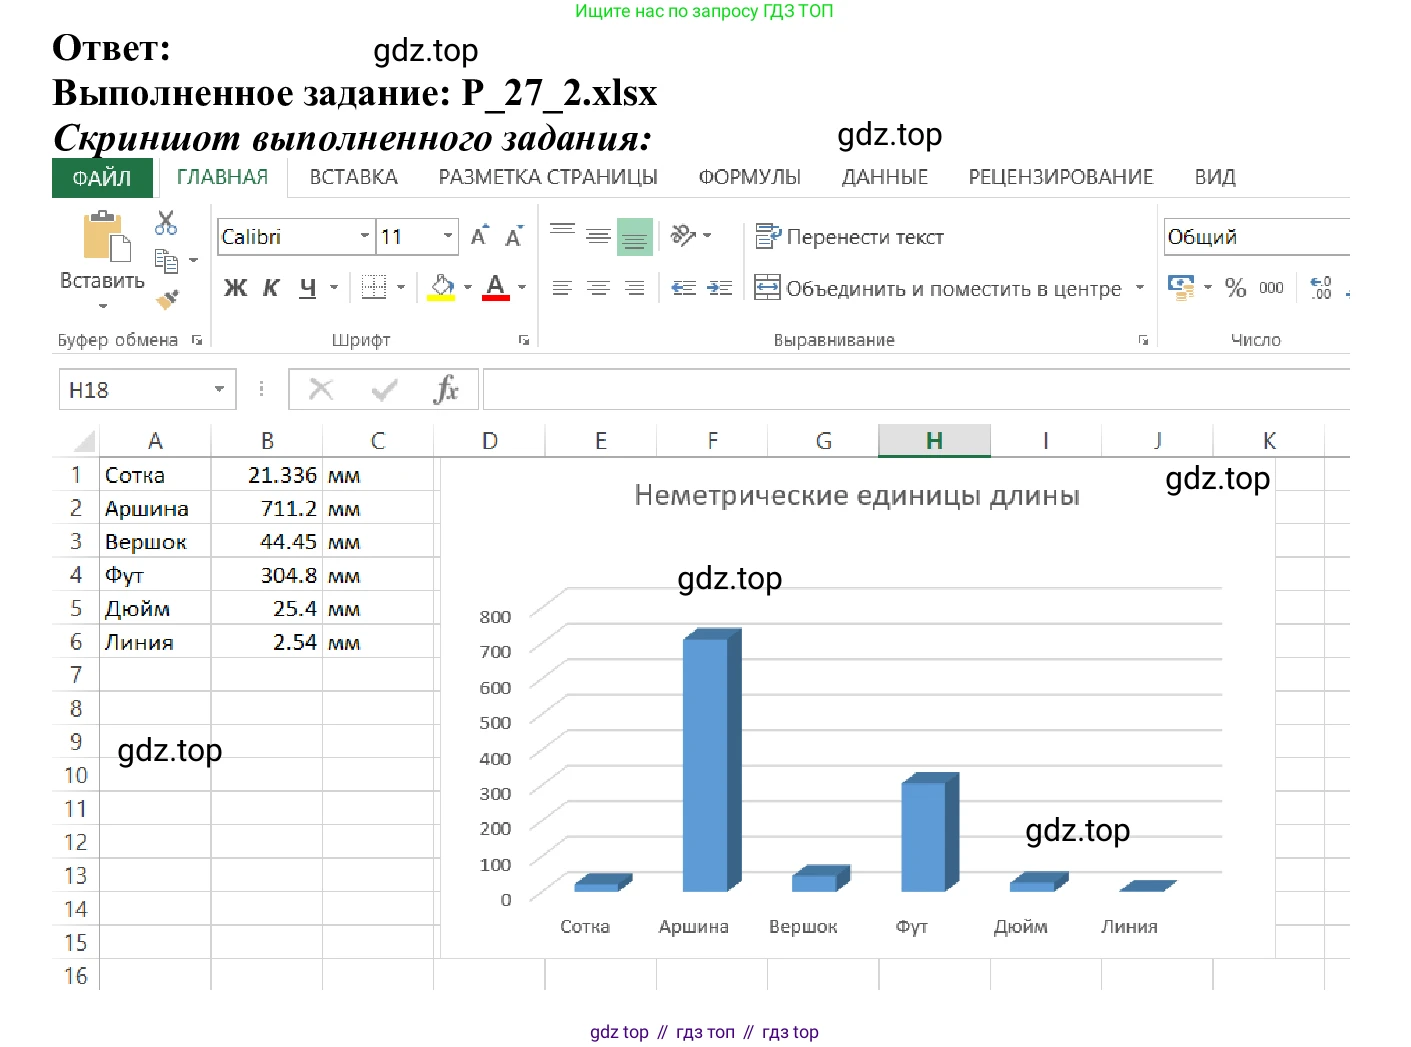Toggle bottom alignment (highlighted)
The height and width of the screenshot is (1047, 1411).
(635, 237)
